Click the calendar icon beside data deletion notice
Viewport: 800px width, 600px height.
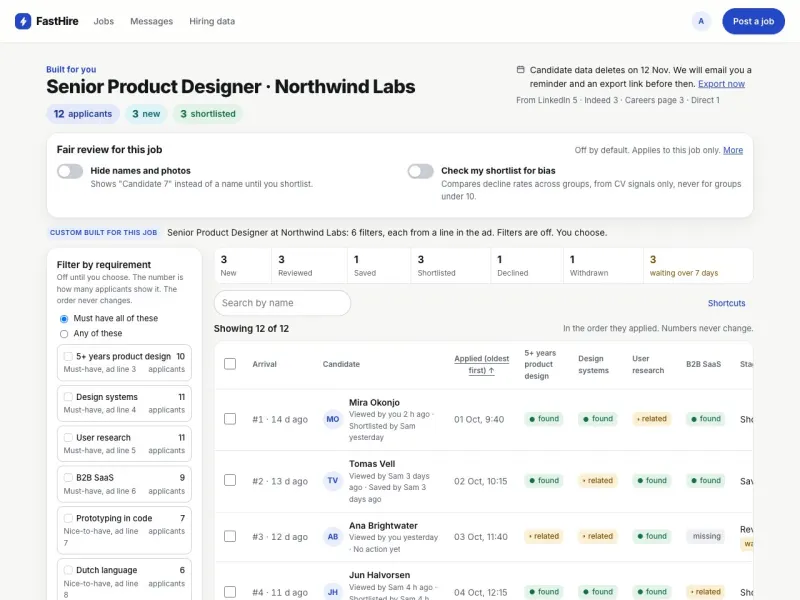(x=520, y=69)
